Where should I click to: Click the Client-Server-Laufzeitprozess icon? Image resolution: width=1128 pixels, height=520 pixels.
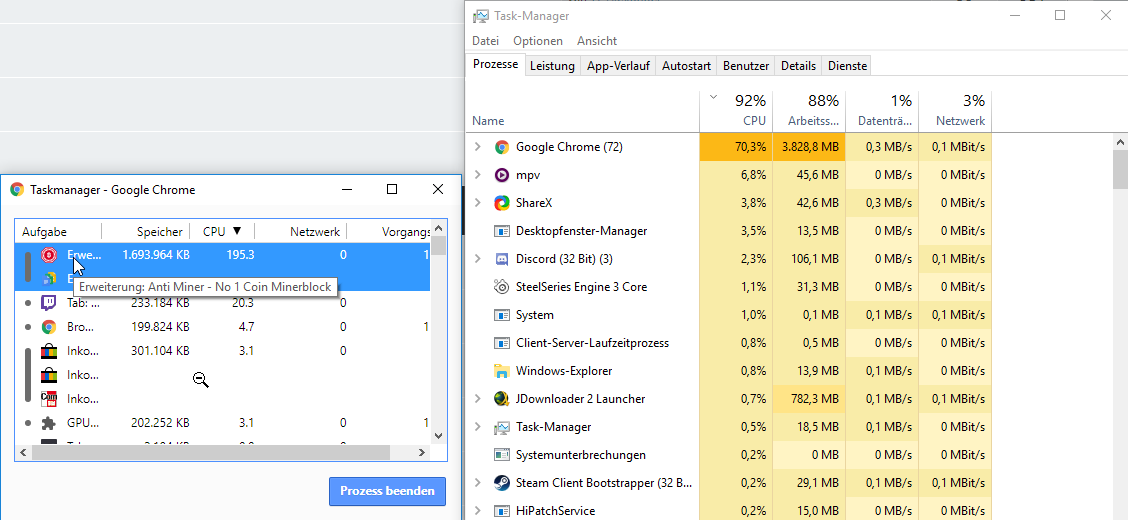click(501, 343)
